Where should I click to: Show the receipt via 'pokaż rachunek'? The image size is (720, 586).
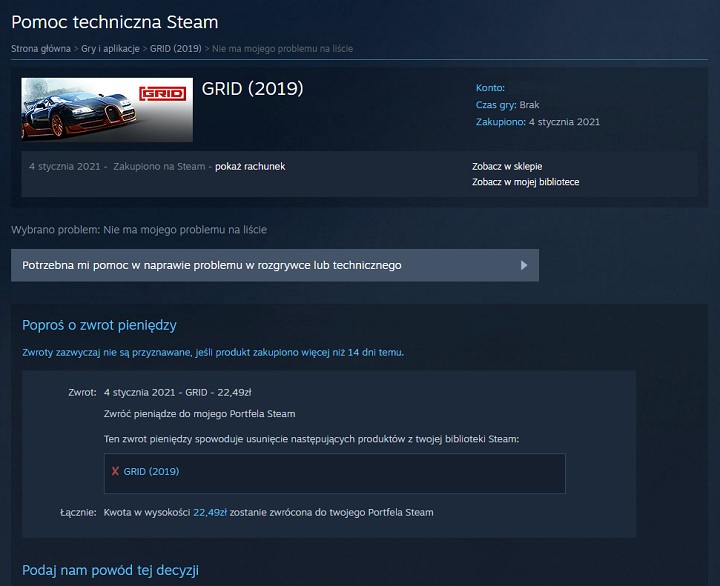coord(250,166)
